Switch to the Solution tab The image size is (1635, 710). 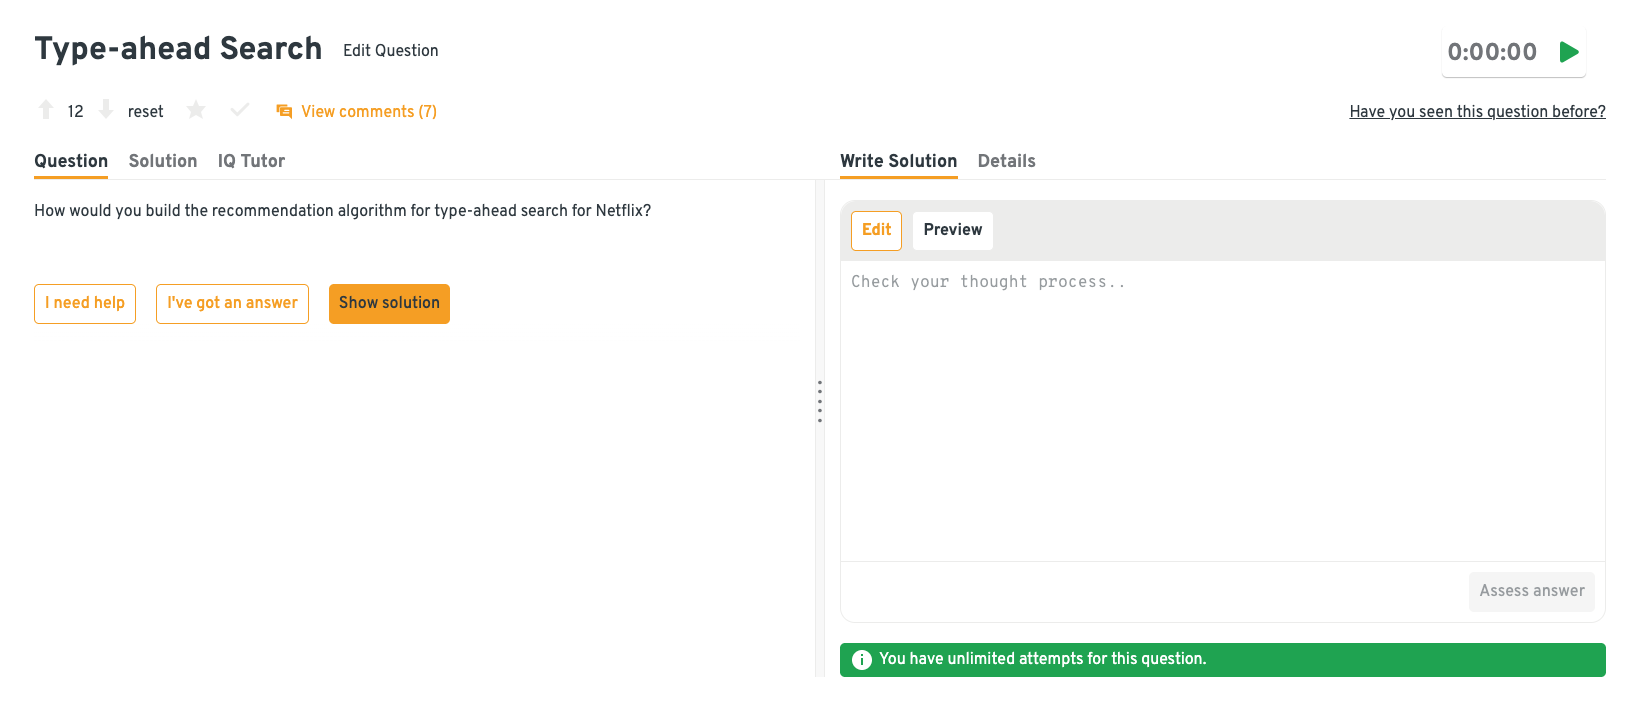tap(163, 161)
